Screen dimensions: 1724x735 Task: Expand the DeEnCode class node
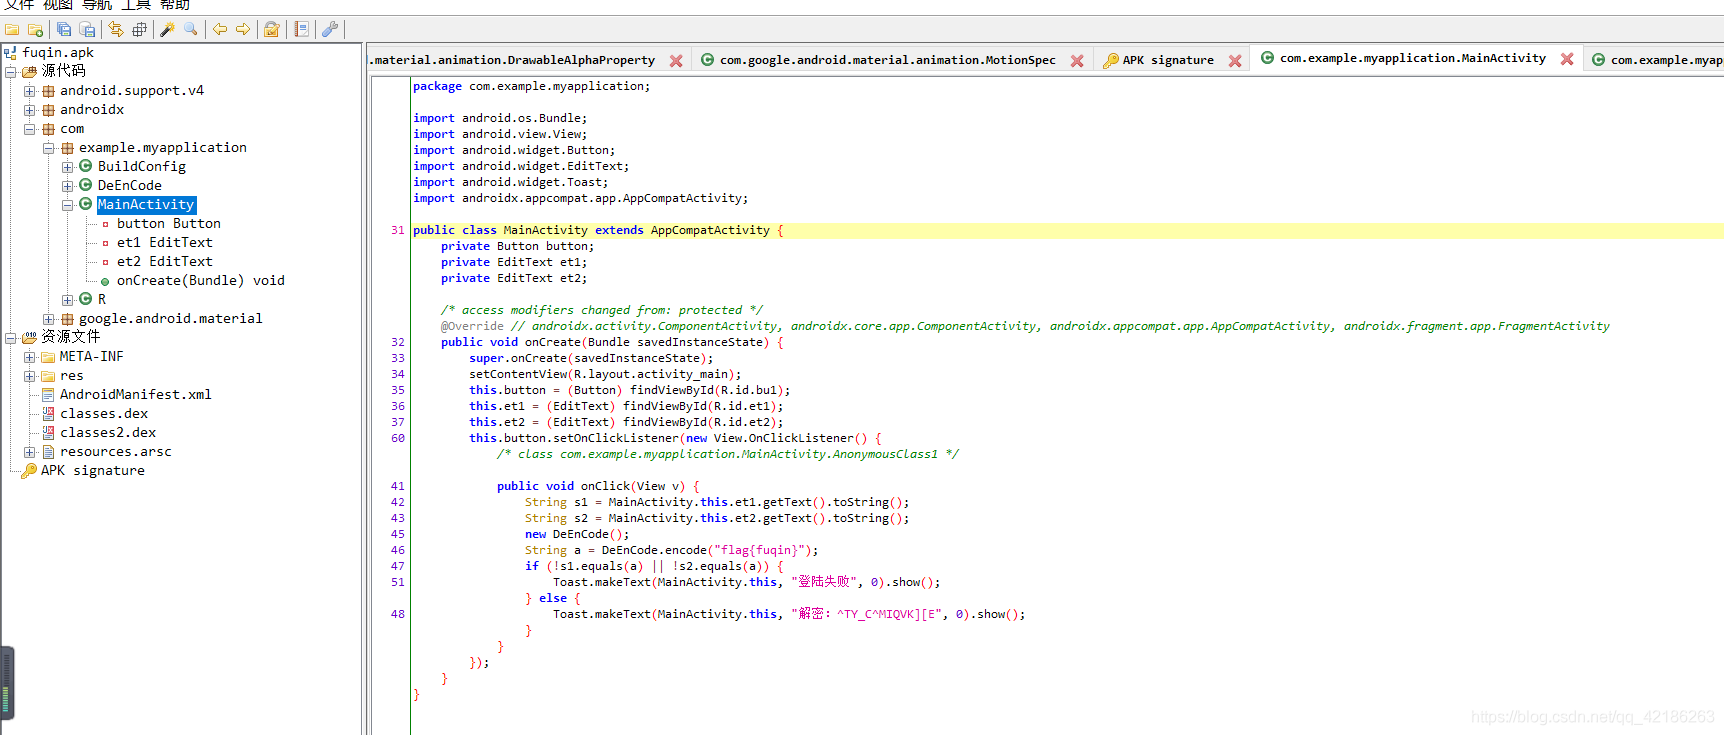click(67, 186)
